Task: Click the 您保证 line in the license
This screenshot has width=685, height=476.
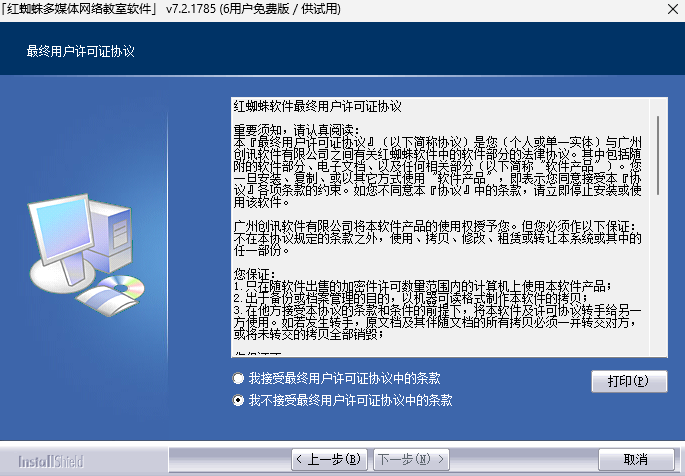Action: point(252,273)
